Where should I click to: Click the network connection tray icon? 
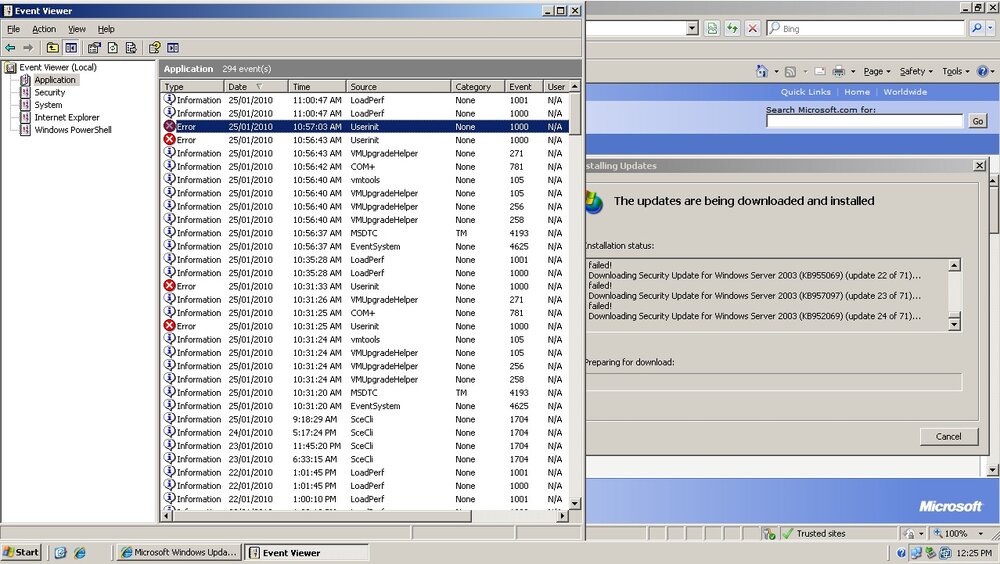tap(916, 553)
